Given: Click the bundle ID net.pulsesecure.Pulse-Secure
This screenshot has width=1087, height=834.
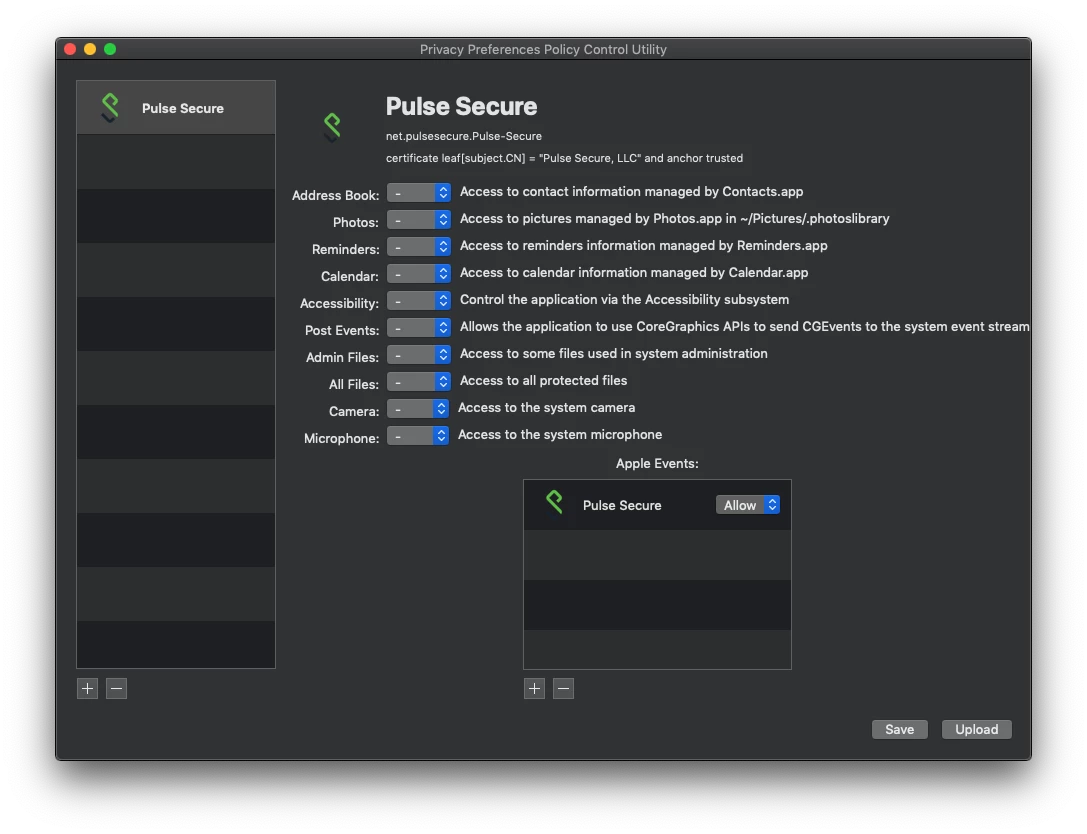Looking at the screenshot, I should click(464, 136).
